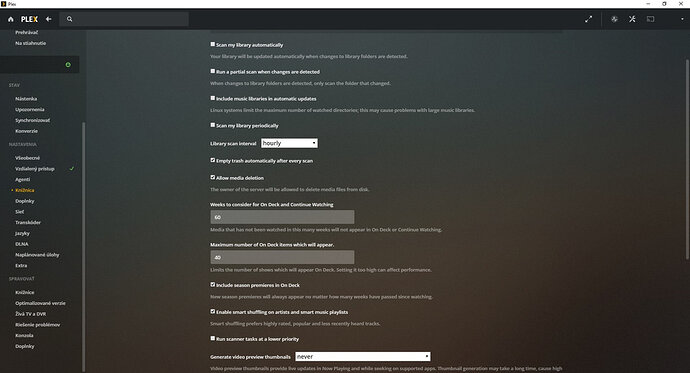
Task: Go to Plex home icon
Action: tap(11, 19)
